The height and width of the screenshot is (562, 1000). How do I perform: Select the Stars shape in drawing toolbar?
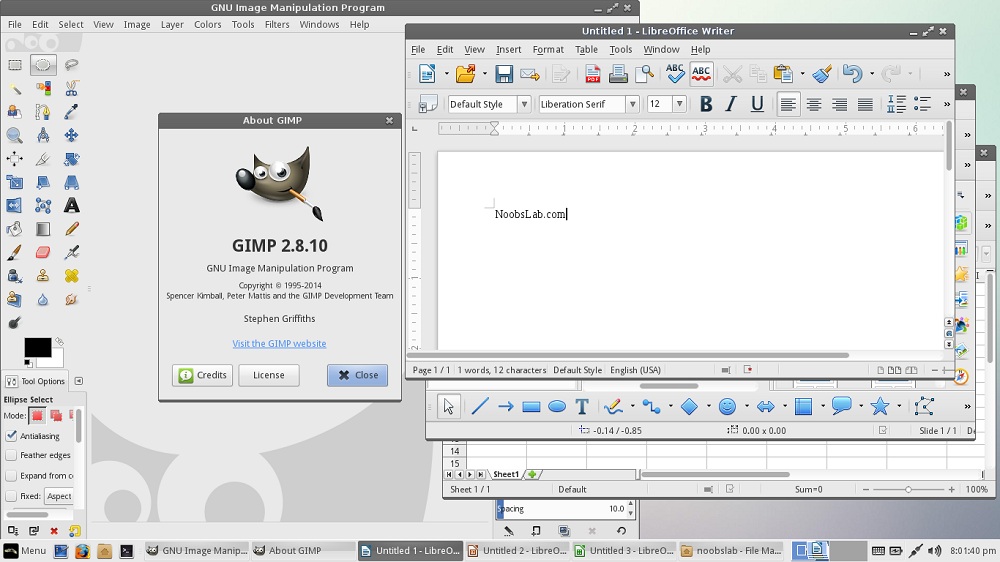pos(879,406)
